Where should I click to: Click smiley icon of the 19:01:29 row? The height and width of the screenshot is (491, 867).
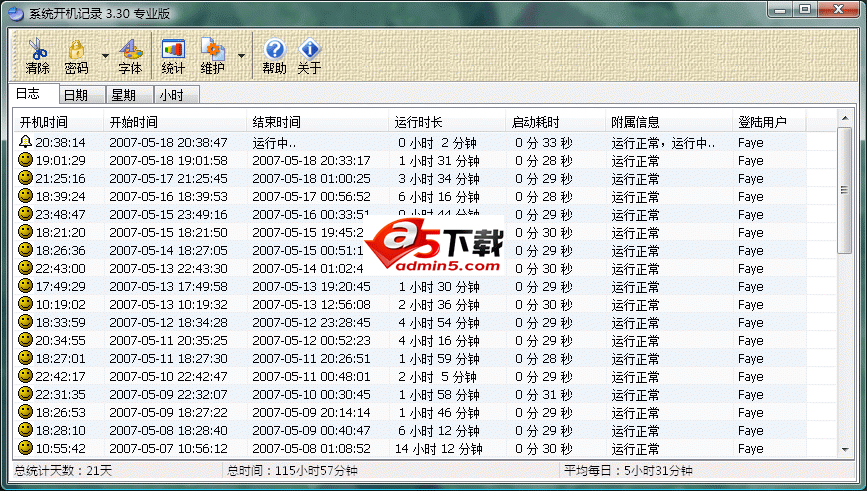pyautogui.click(x=25, y=160)
